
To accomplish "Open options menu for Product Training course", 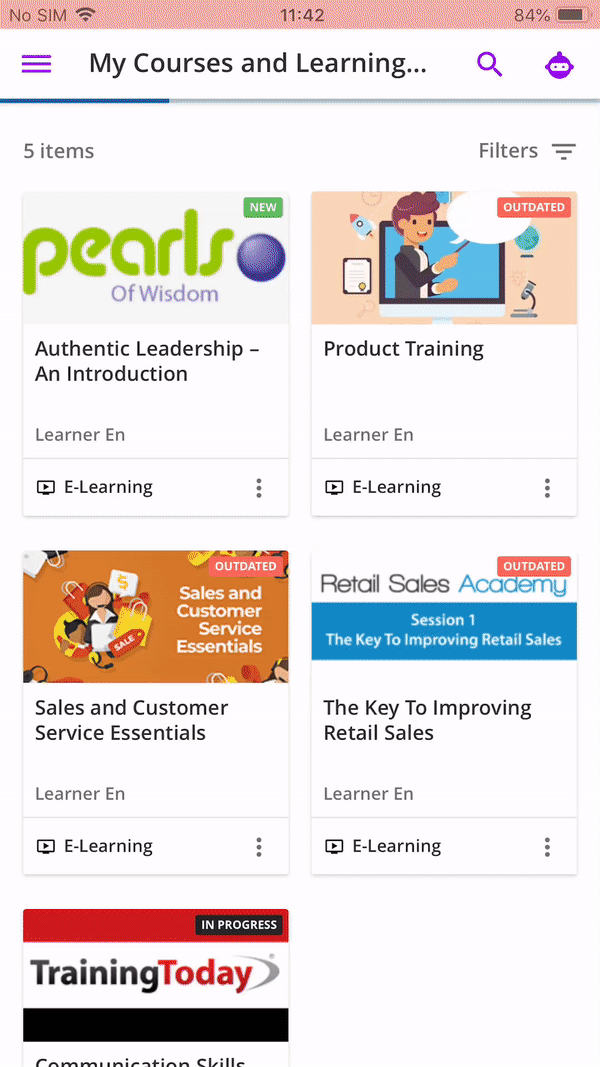I will [x=547, y=488].
